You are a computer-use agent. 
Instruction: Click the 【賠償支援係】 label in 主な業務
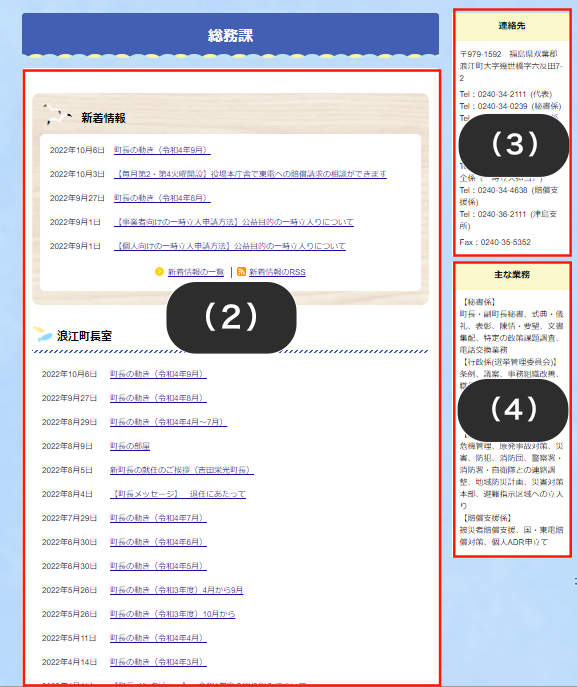click(x=487, y=518)
